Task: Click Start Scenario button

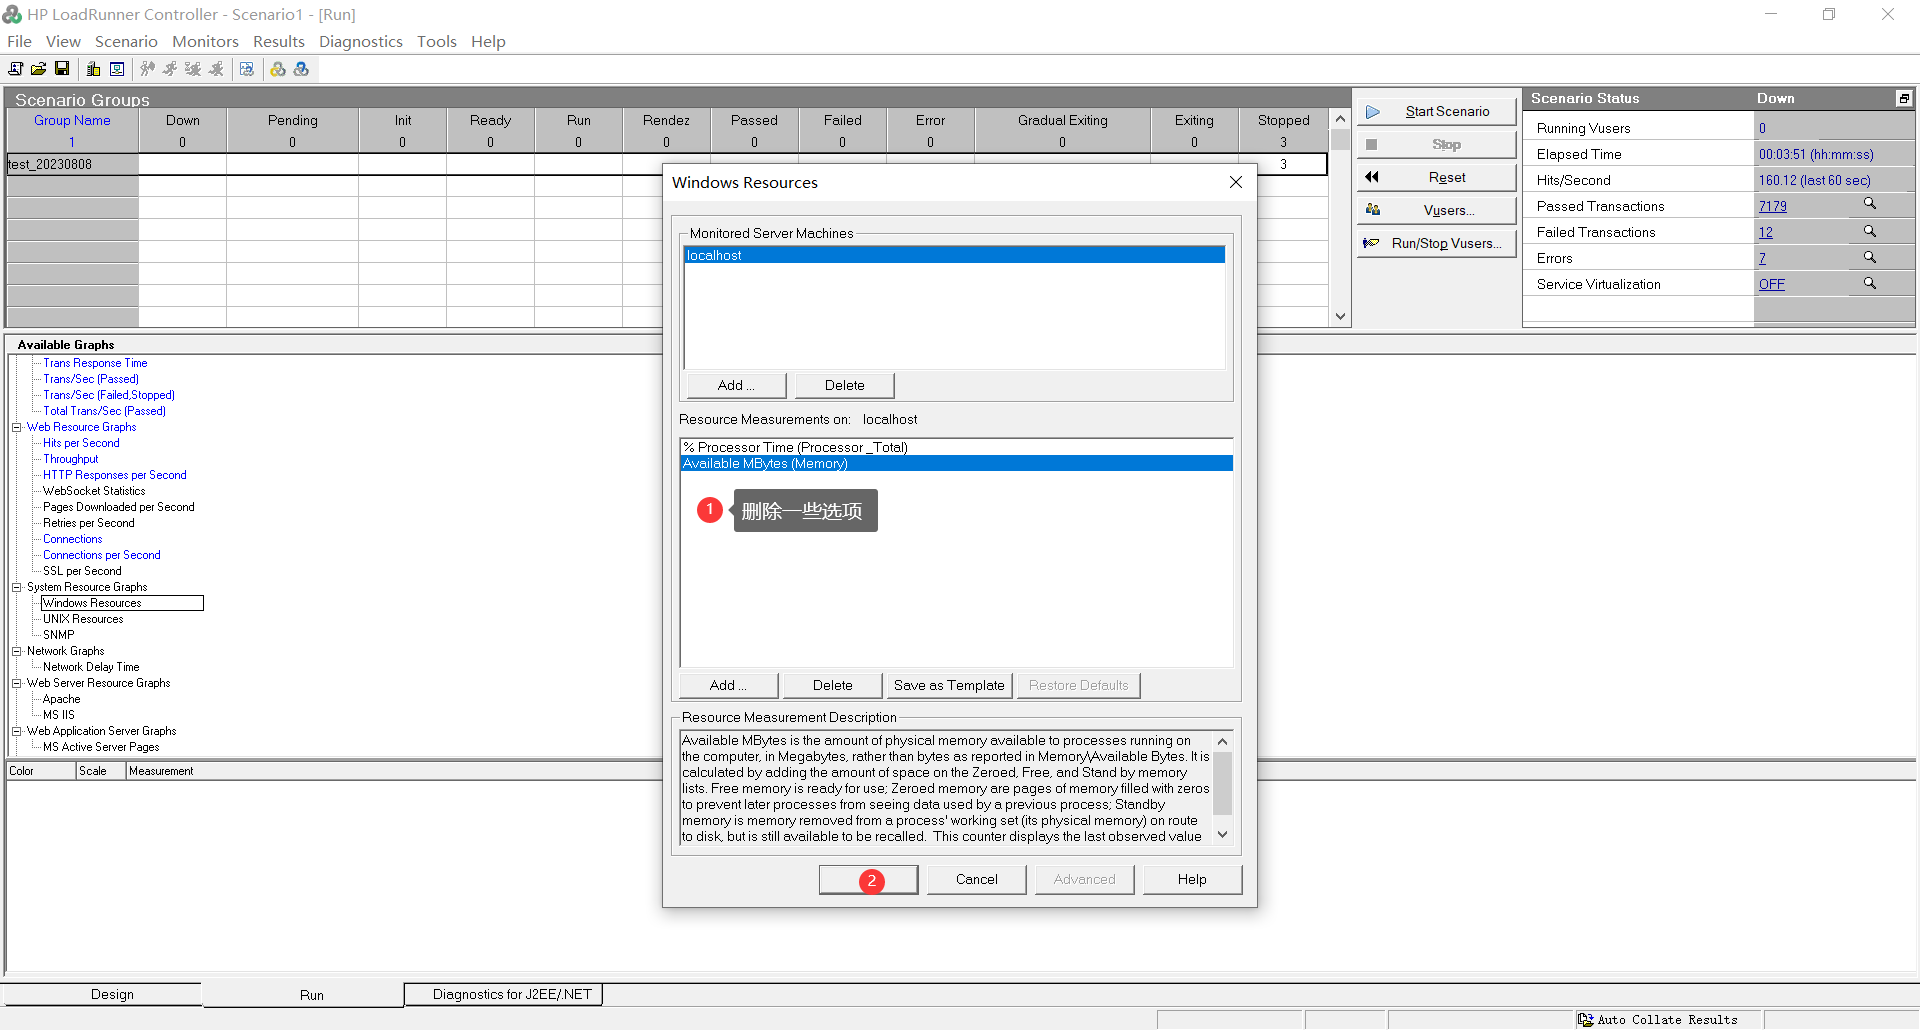Action: [1436, 111]
